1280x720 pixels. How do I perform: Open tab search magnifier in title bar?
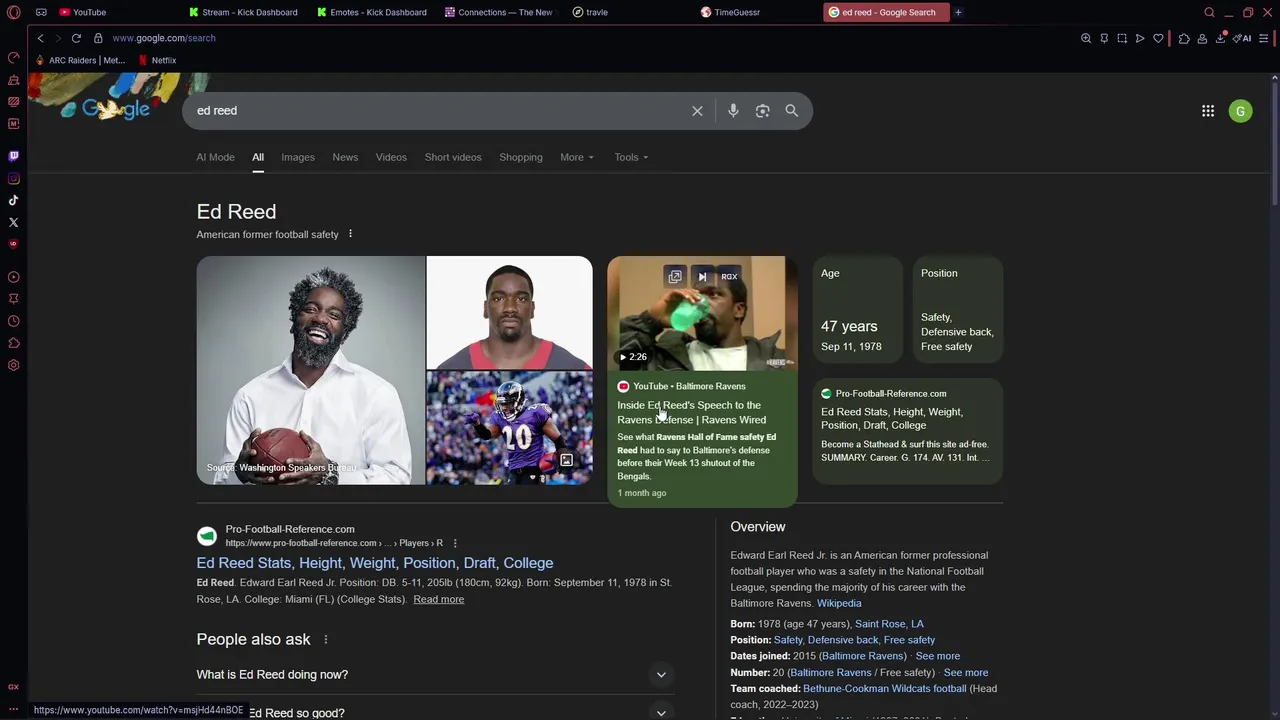coord(1209,12)
